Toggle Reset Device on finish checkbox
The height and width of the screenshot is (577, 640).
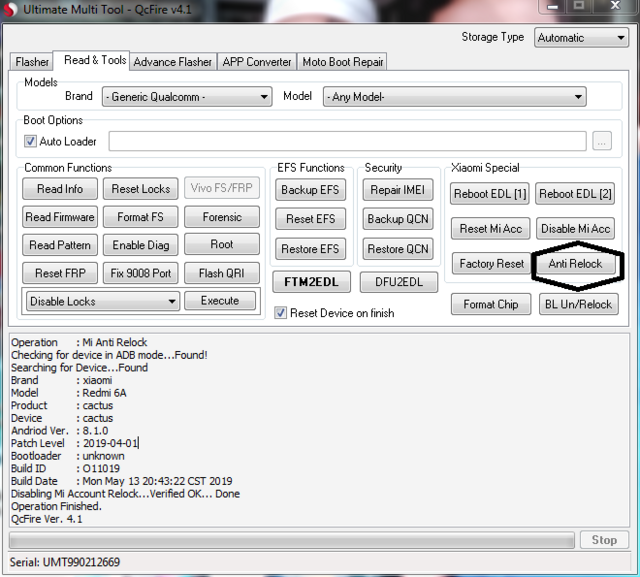280,313
